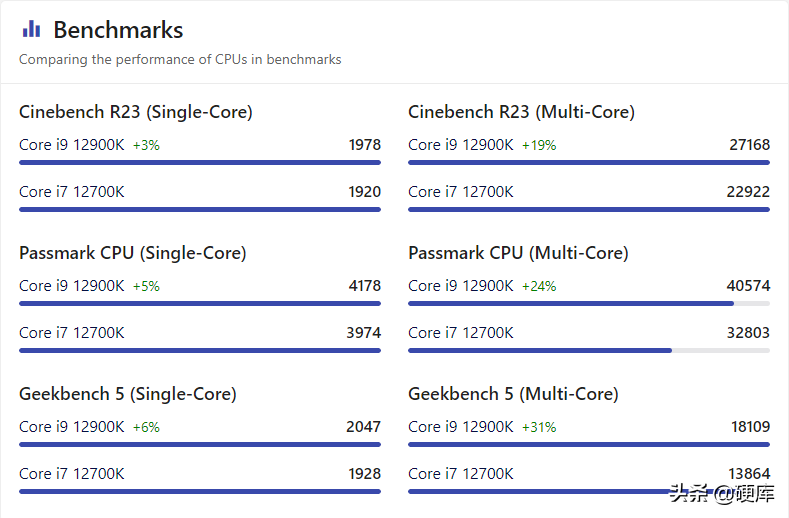This screenshot has height=518, width=789.
Task: Click the +31% badge in Geekbench Multi-Core
Action: (539, 428)
